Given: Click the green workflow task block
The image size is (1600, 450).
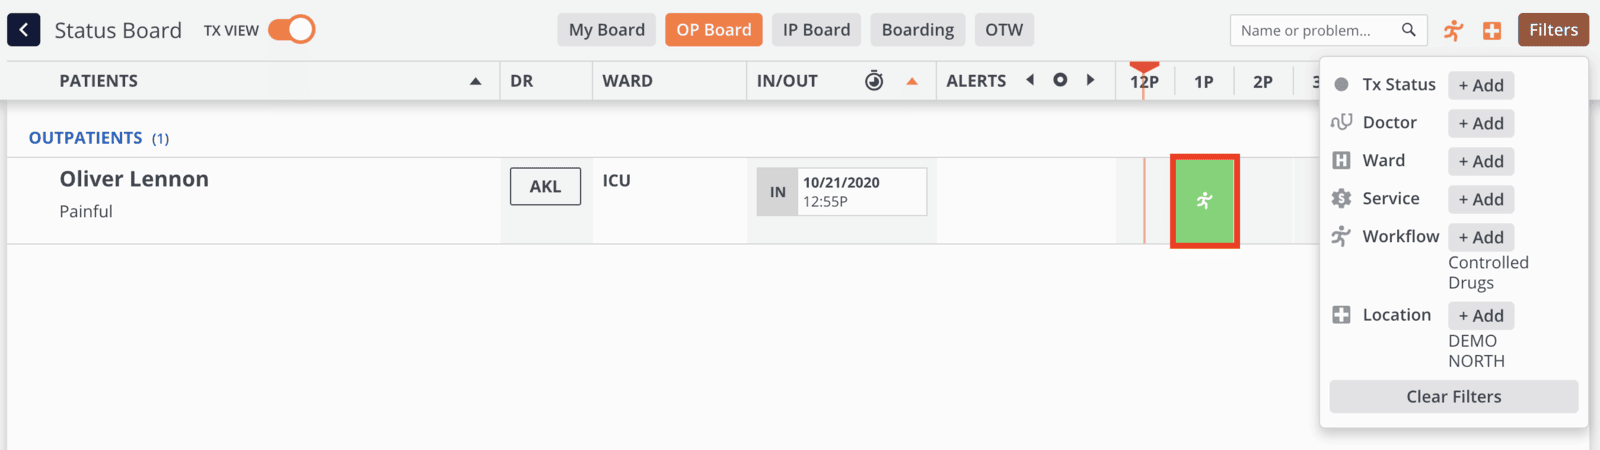Looking at the screenshot, I should [x=1205, y=201].
